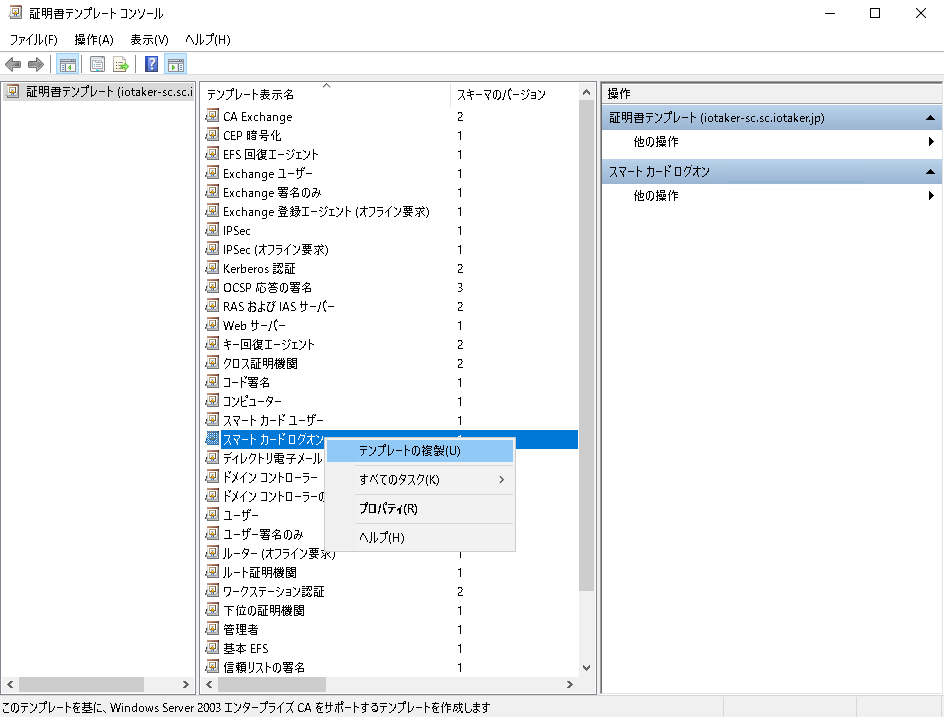
Task: Collapse the スマート カード ログオン actions section
Action: pos(929,172)
